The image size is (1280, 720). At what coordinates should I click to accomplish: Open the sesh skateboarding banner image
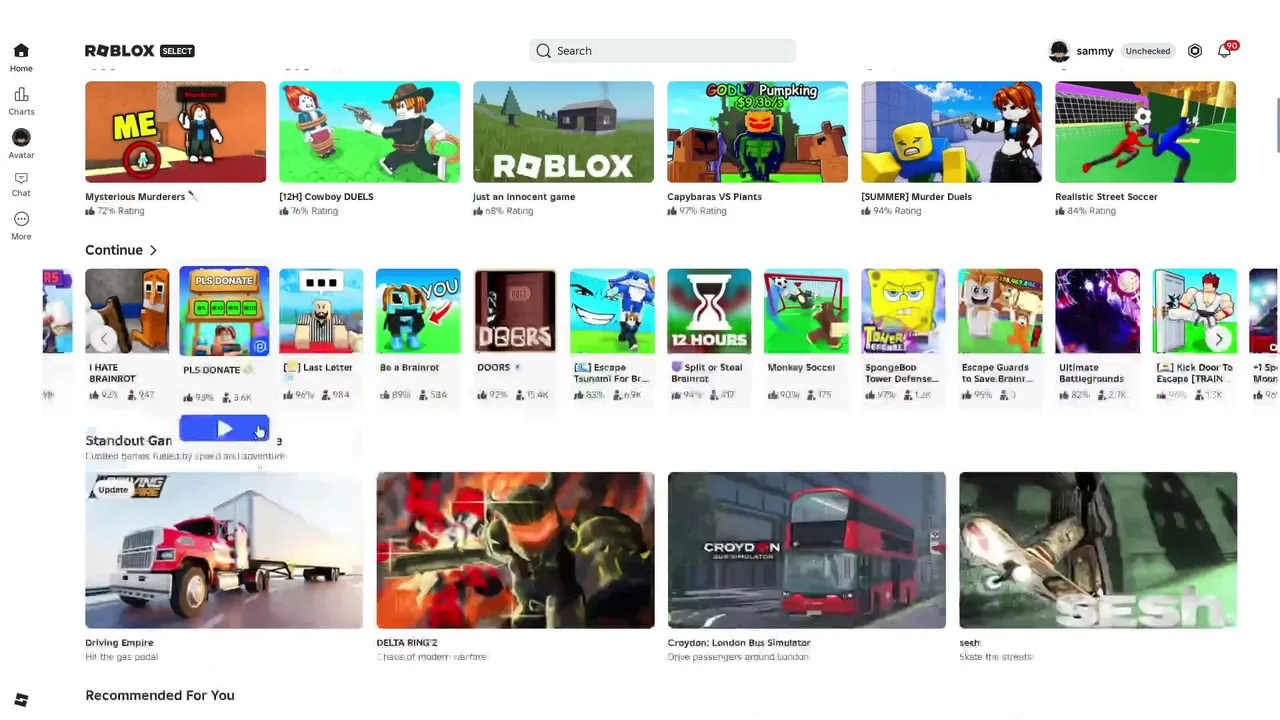1098,550
